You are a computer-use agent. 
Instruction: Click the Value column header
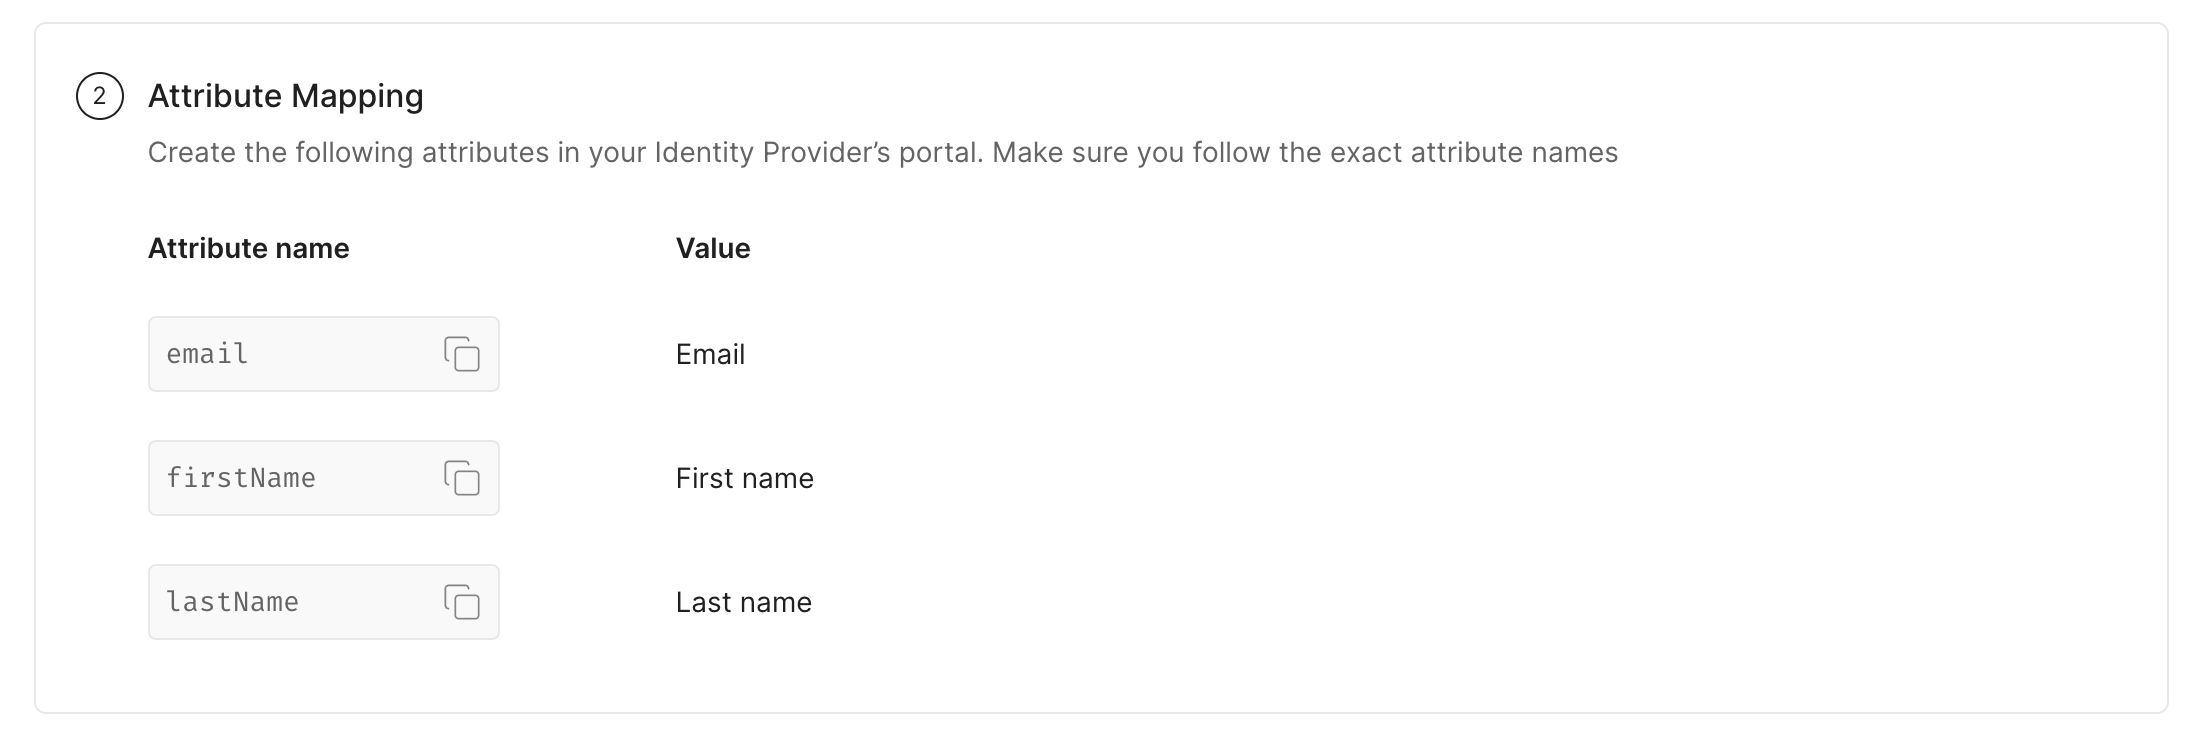[x=712, y=248]
